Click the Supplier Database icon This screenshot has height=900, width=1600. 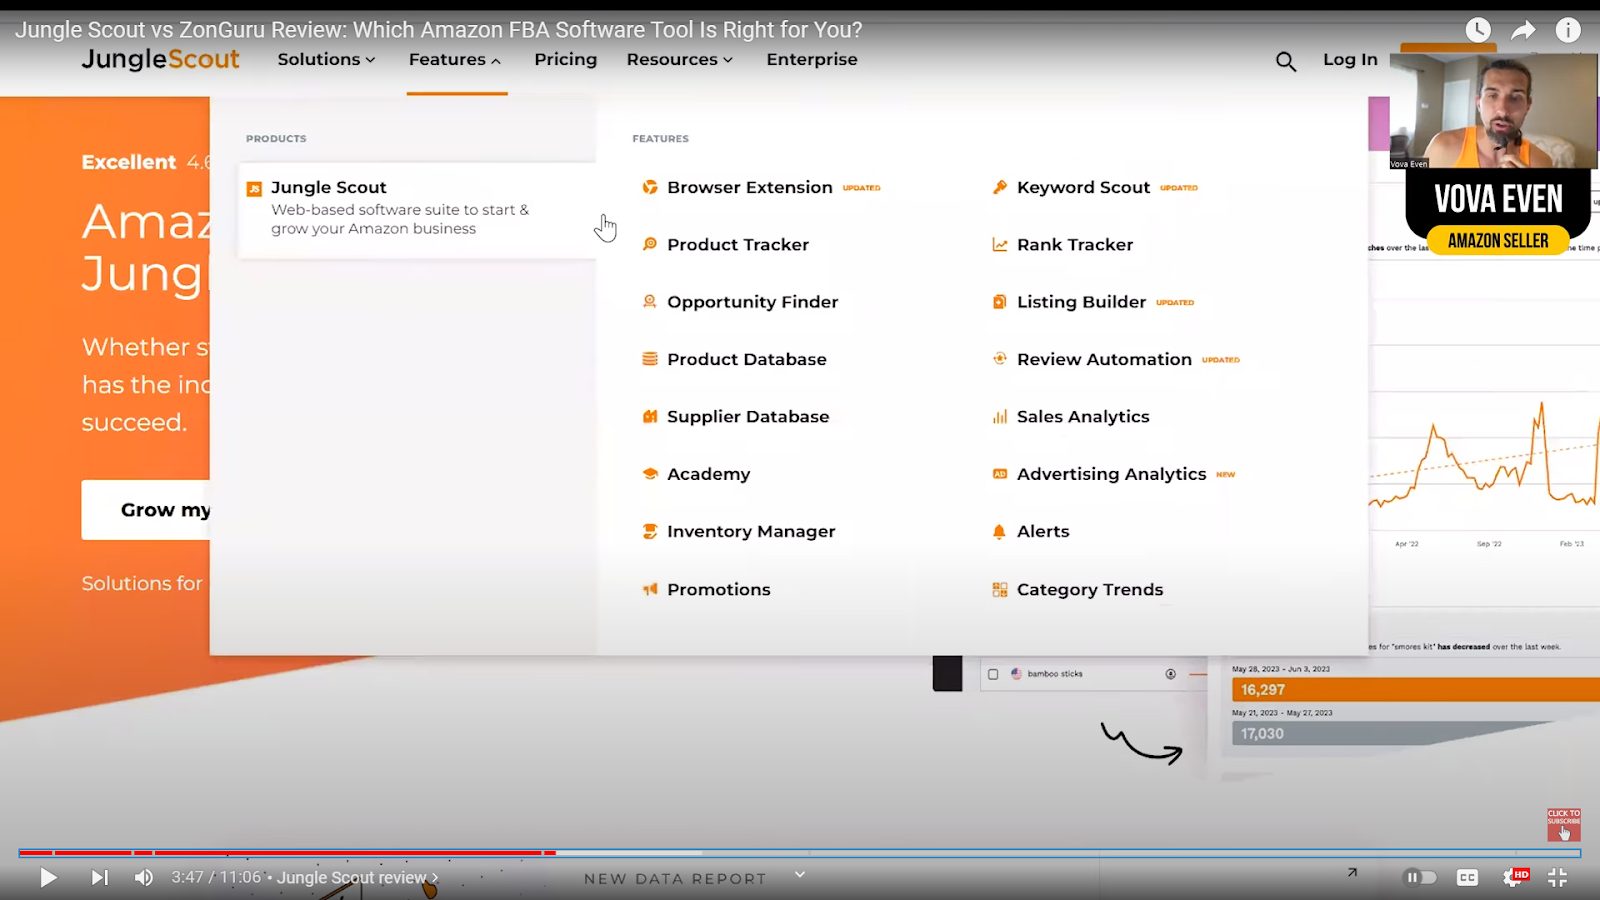tap(650, 416)
